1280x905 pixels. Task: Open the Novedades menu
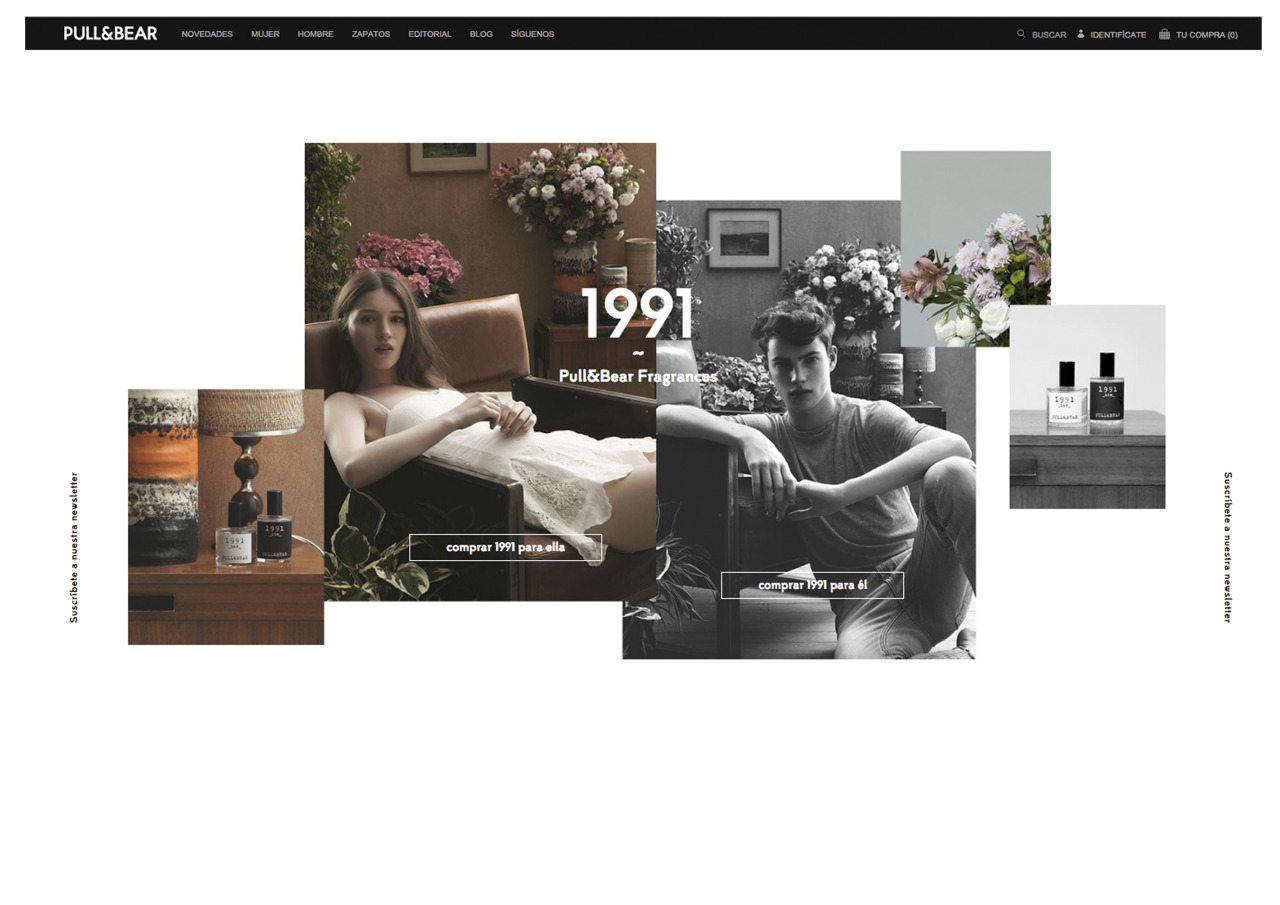(207, 34)
